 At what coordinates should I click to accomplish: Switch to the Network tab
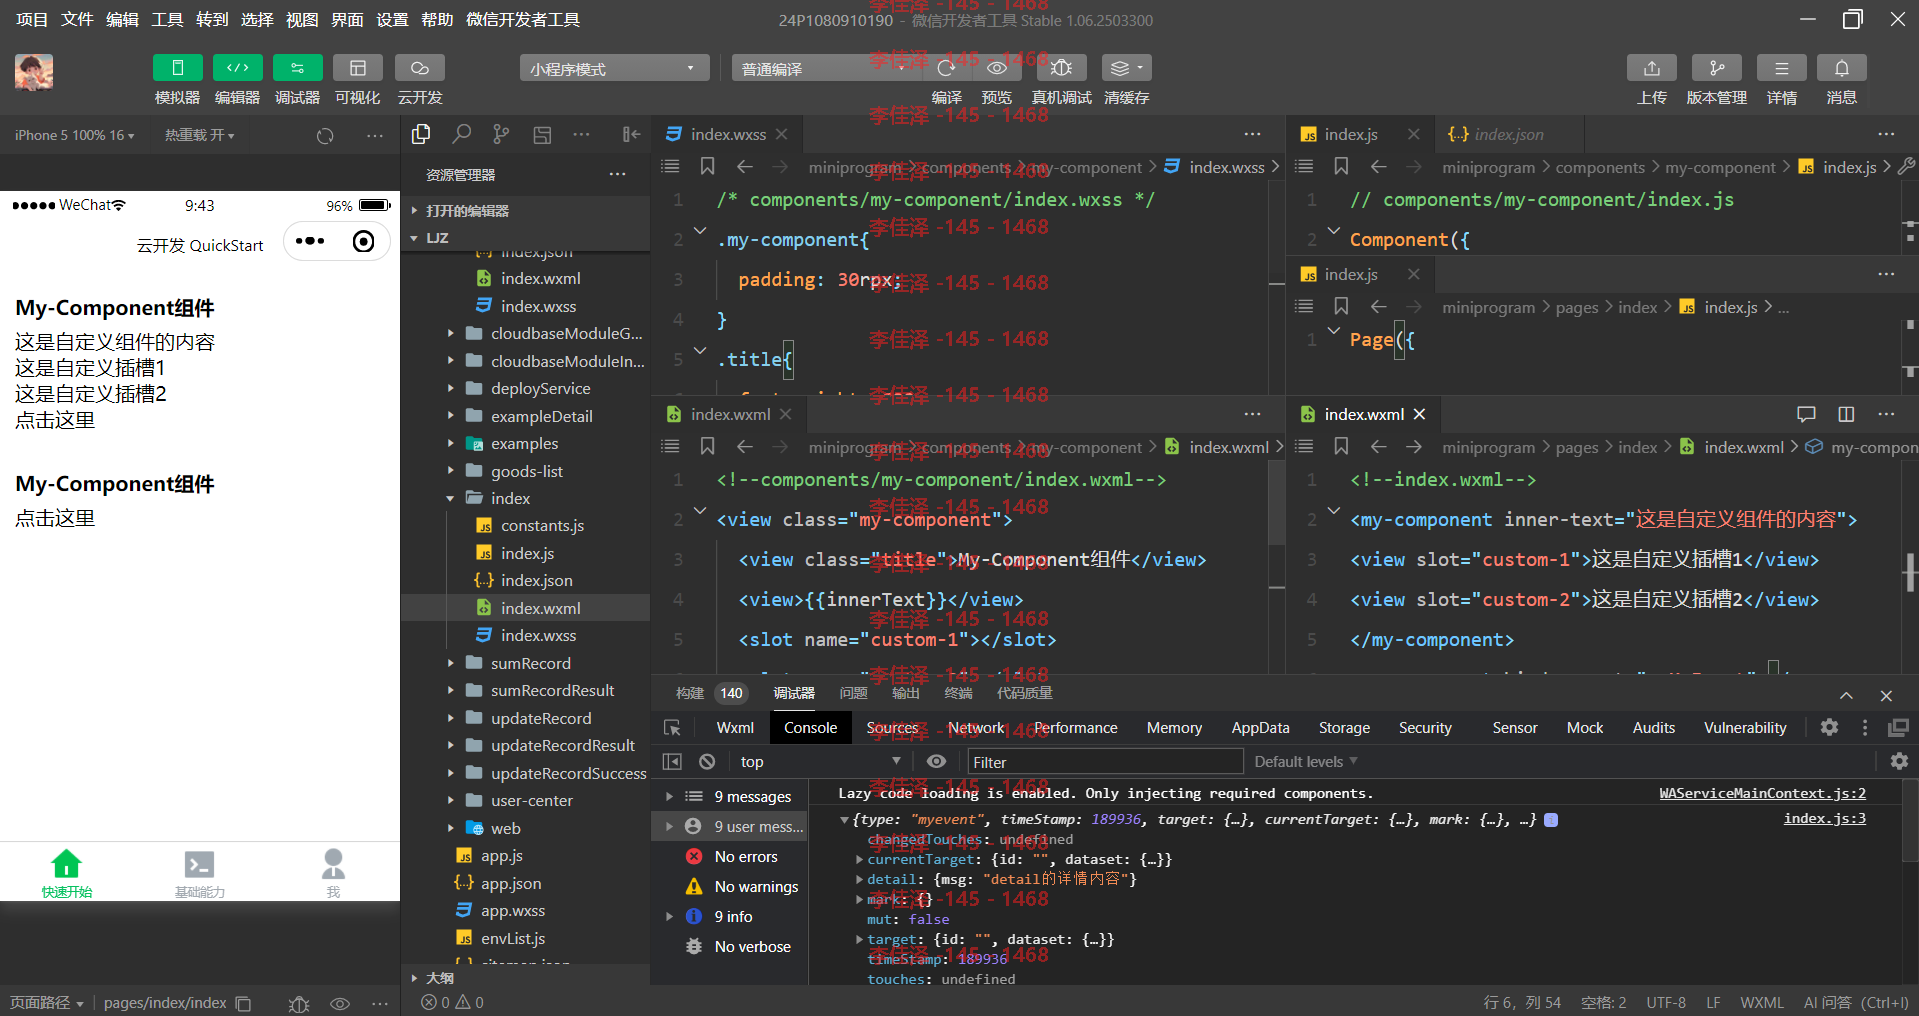click(x=976, y=728)
